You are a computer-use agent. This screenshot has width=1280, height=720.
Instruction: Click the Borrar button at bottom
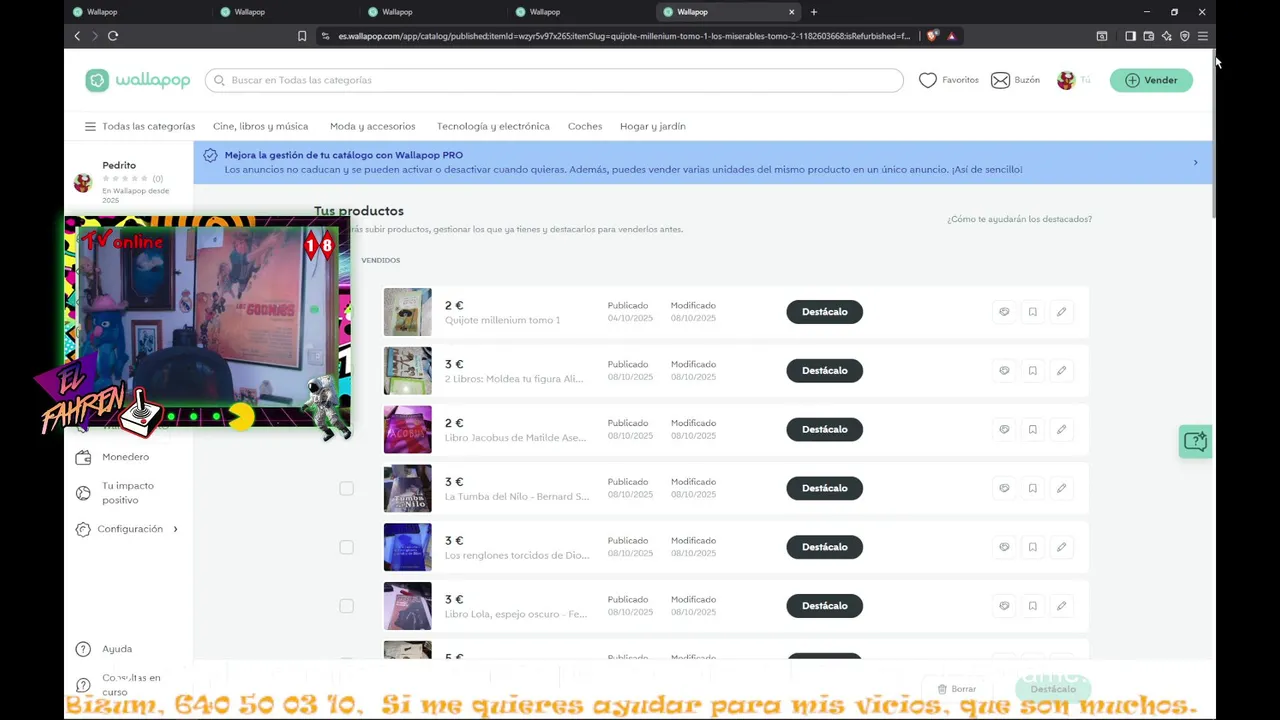click(957, 689)
